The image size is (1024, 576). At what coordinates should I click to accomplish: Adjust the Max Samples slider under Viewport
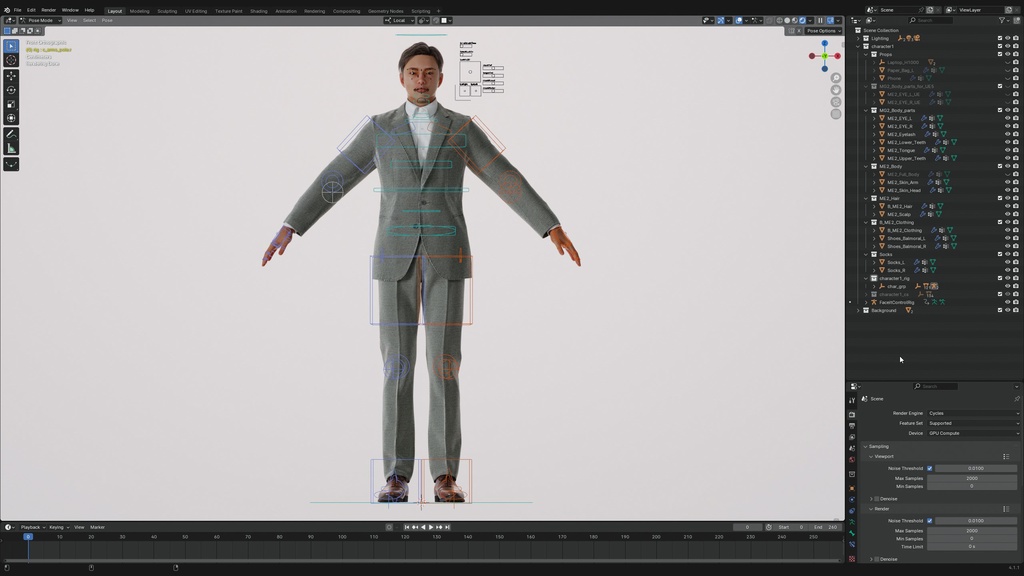point(970,477)
